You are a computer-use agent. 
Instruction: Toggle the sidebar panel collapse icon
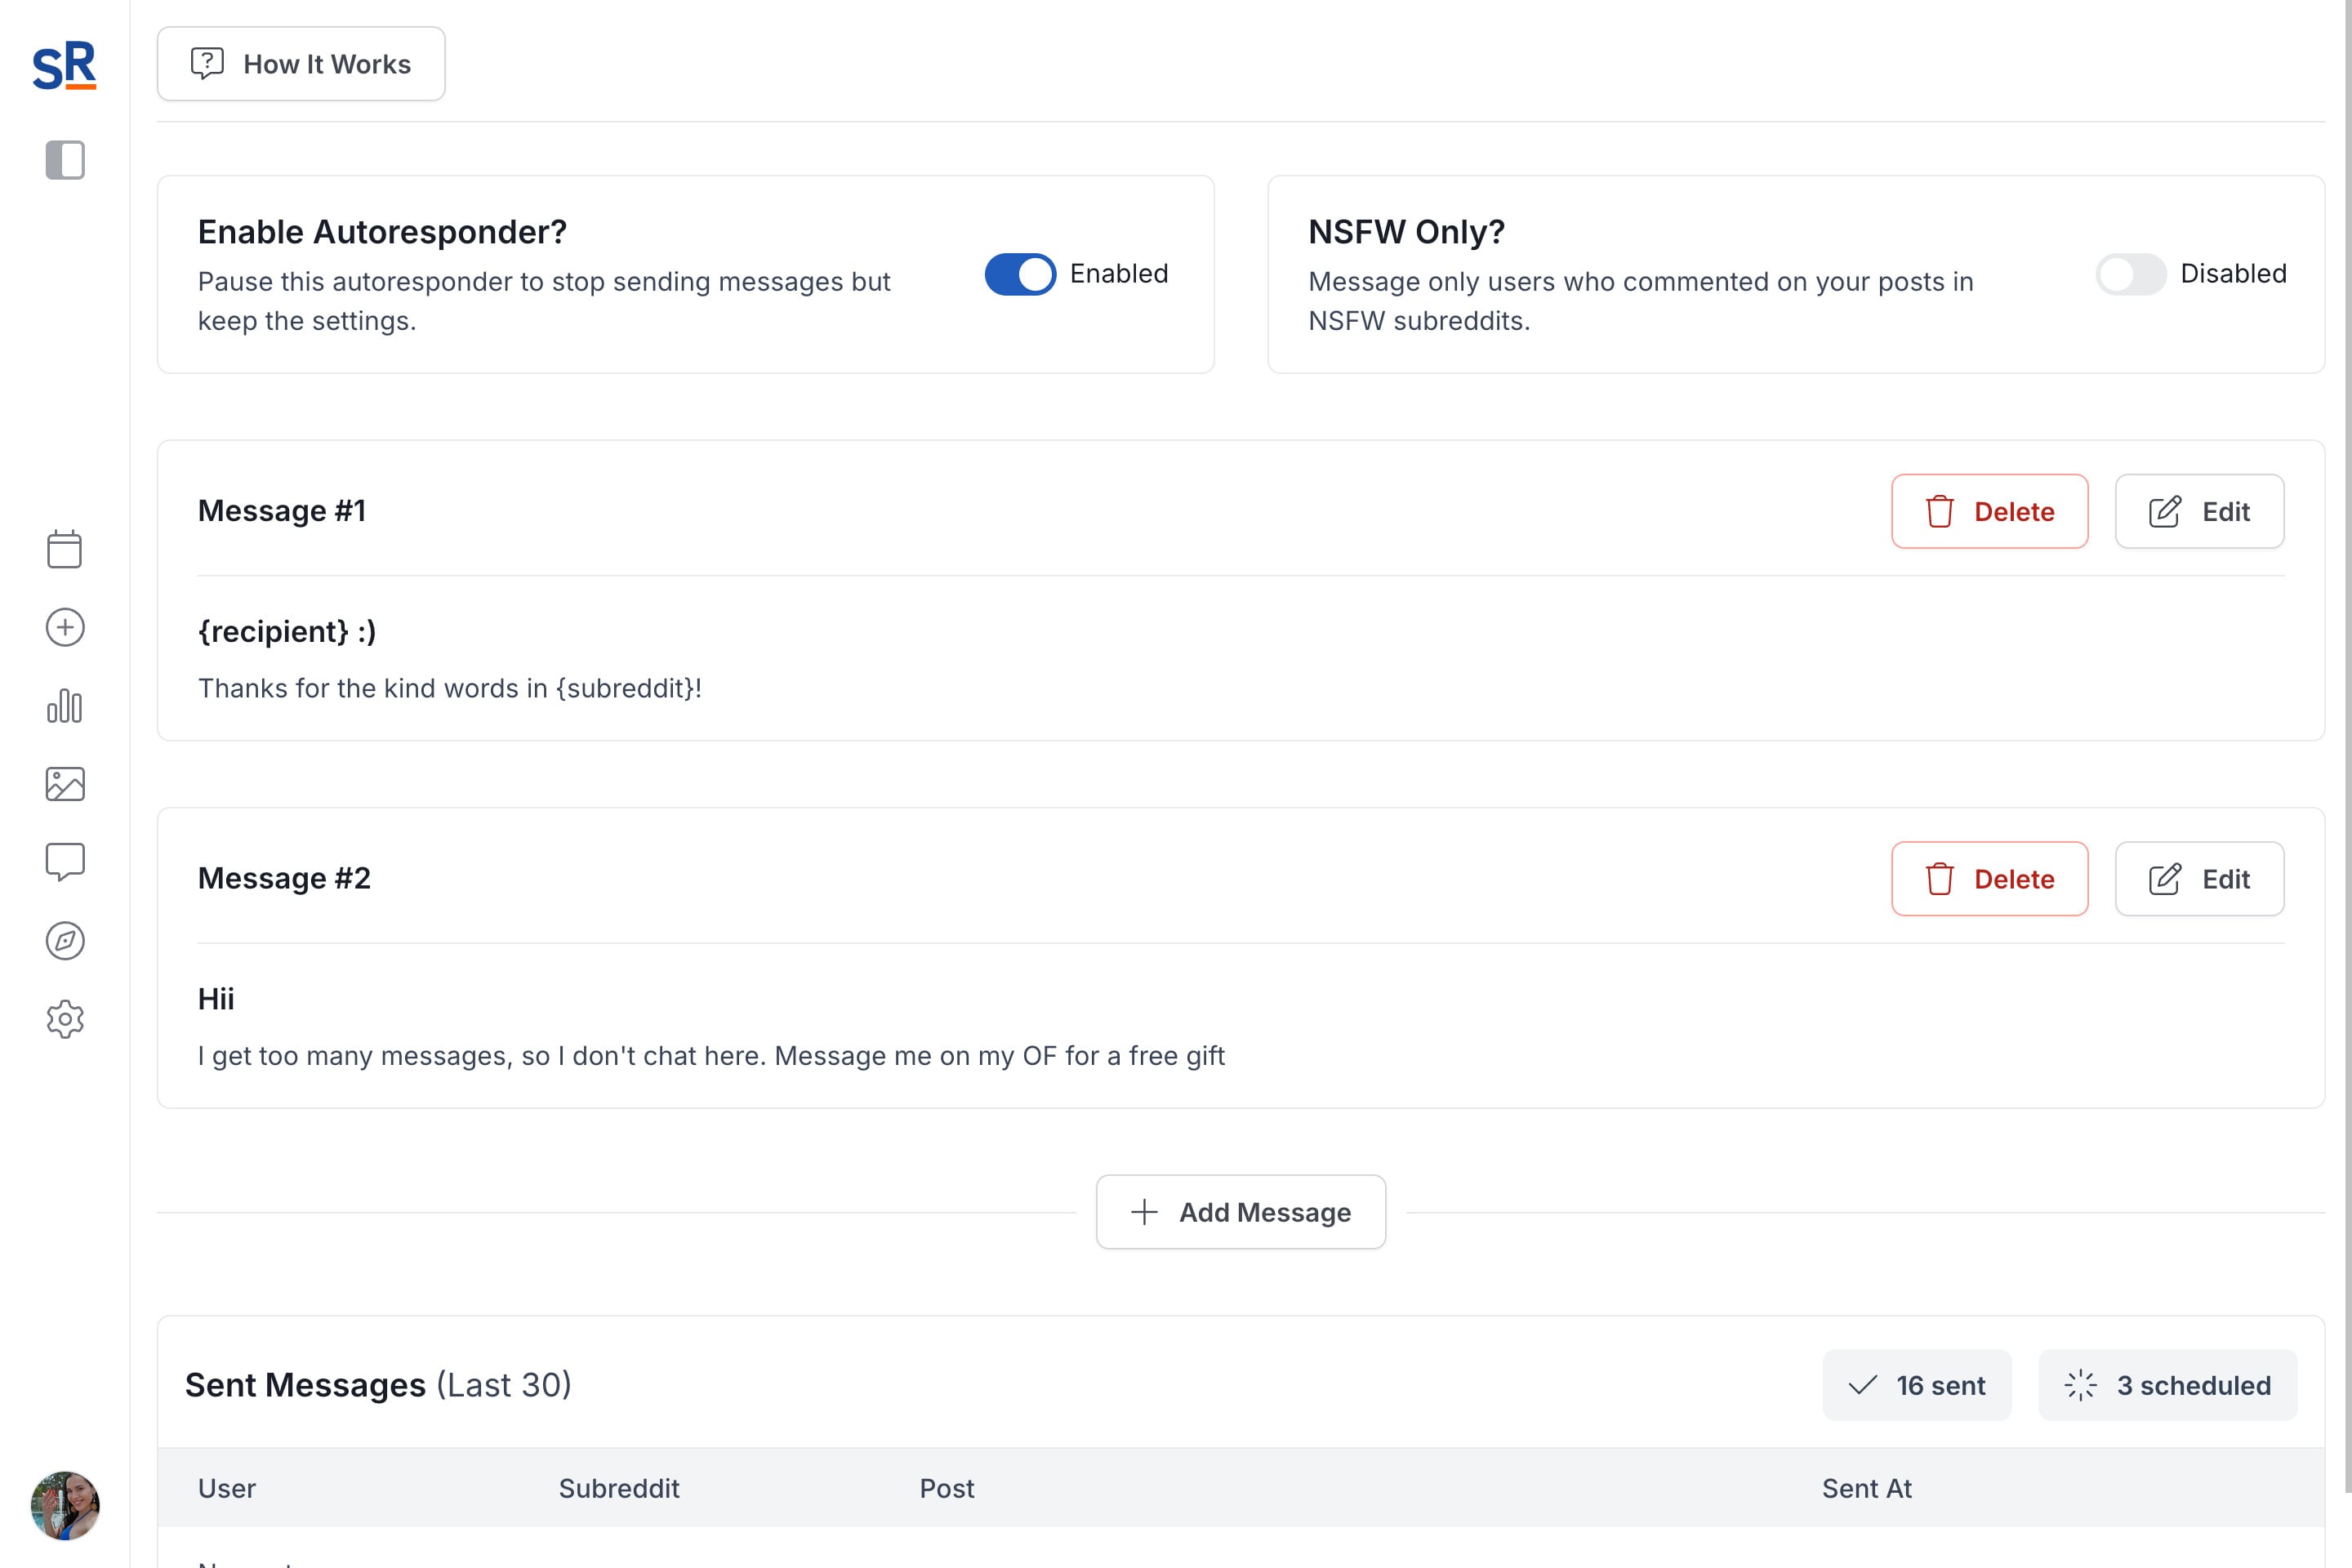[65, 160]
